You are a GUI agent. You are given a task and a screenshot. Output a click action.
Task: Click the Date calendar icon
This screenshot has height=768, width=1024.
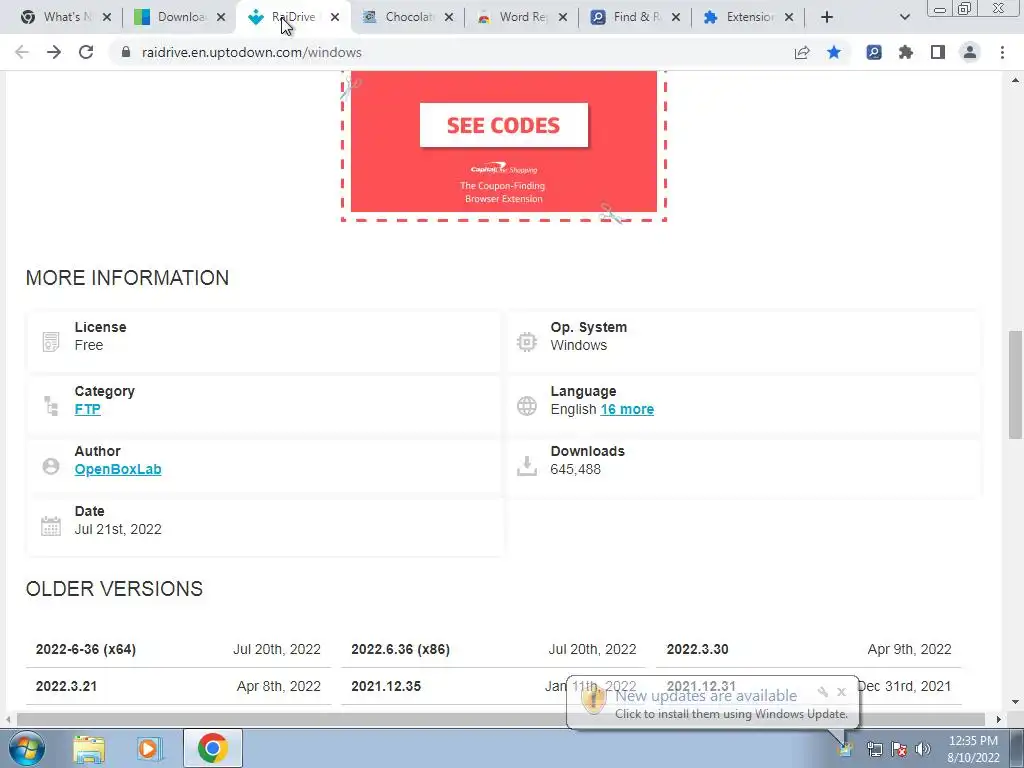coord(51,526)
